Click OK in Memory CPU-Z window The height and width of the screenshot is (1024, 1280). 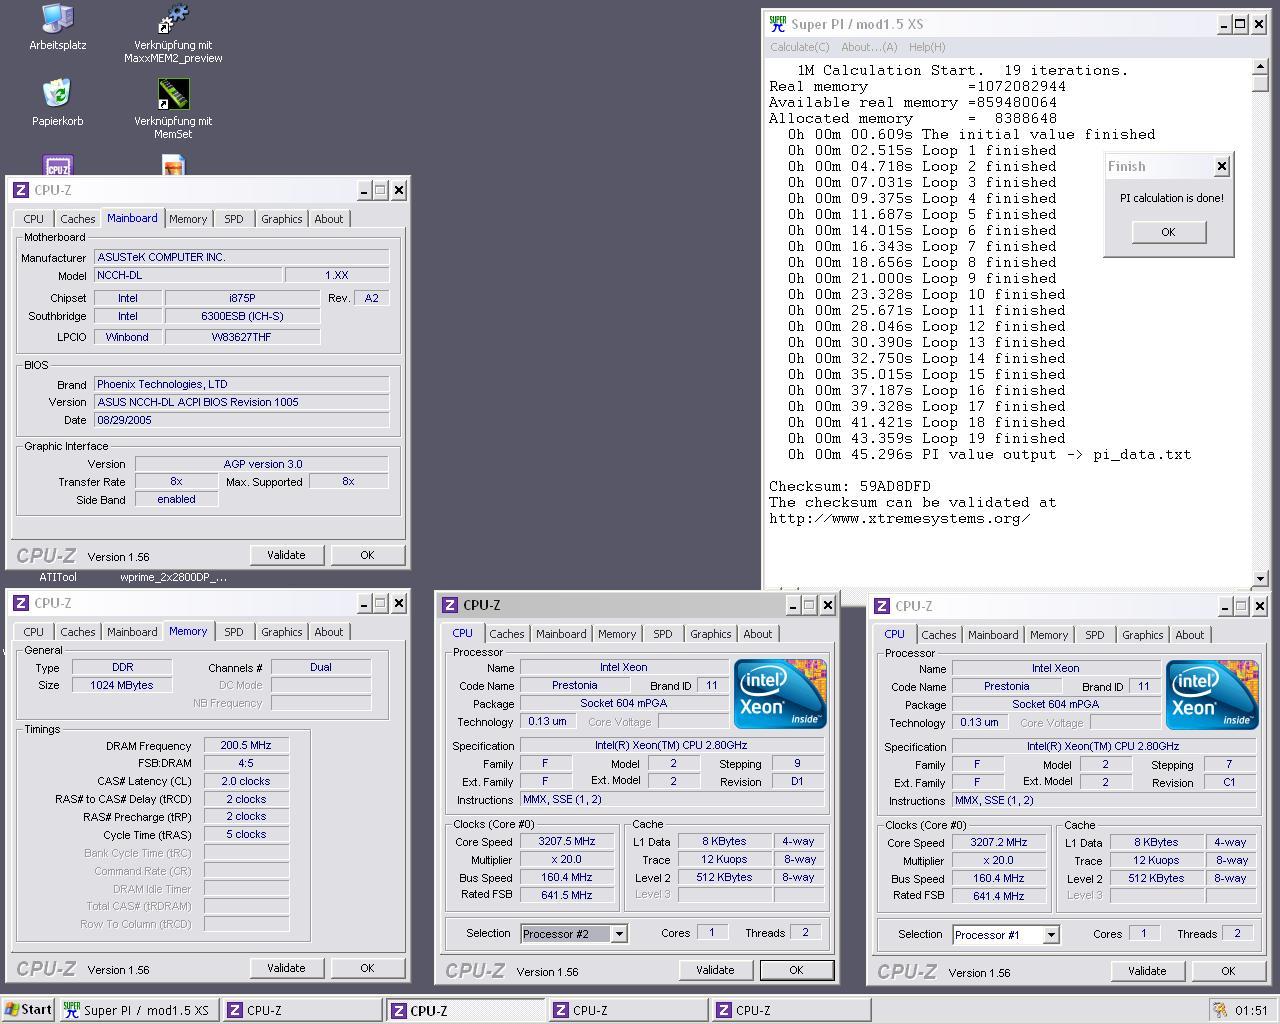pyautogui.click(x=367, y=968)
